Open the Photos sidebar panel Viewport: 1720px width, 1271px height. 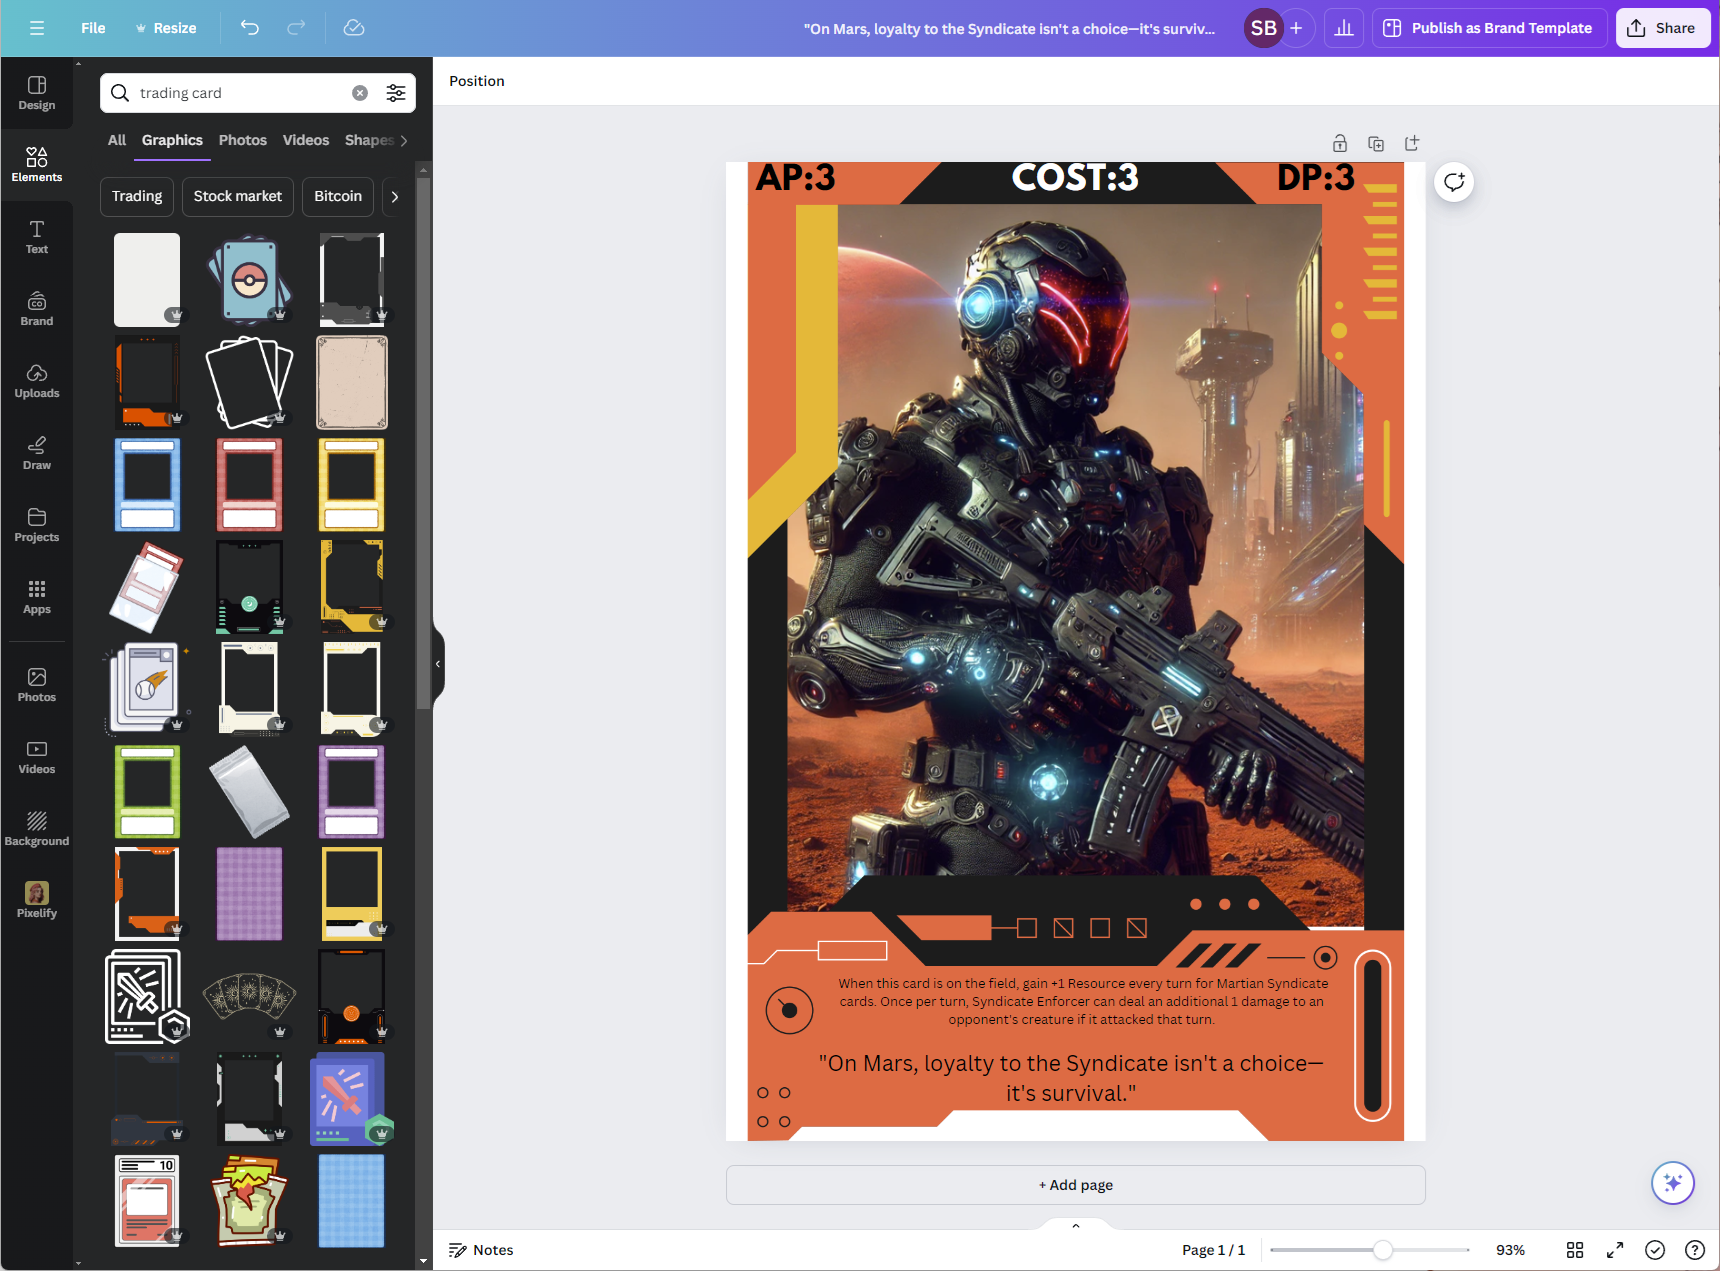[x=37, y=685]
